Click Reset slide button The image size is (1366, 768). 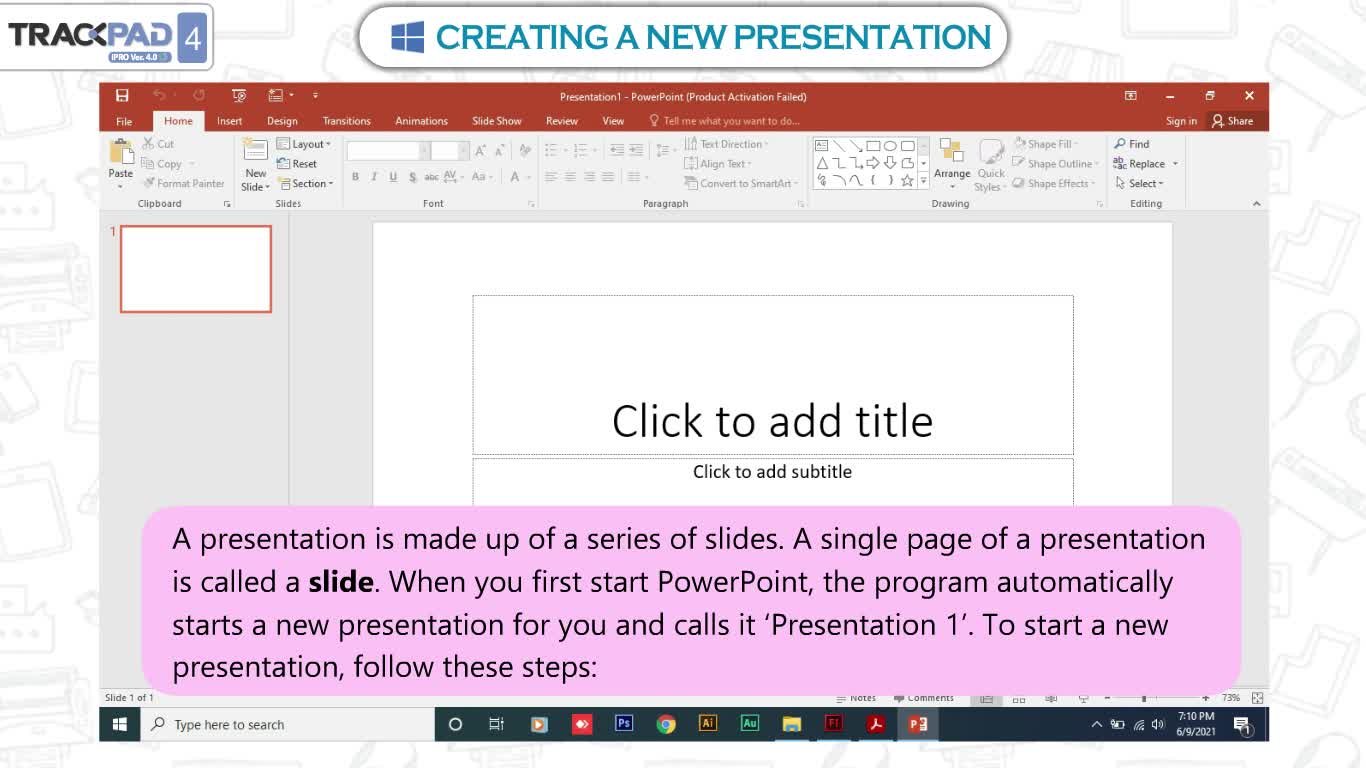point(297,164)
